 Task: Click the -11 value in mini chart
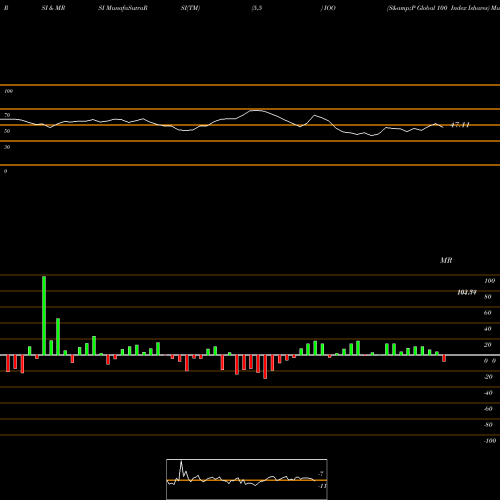(x=322, y=486)
